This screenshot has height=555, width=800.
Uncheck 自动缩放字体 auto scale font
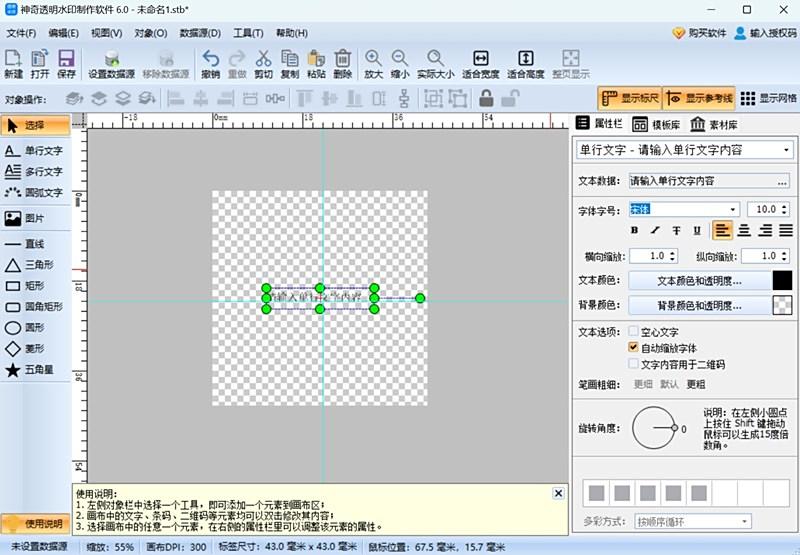pos(634,348)
